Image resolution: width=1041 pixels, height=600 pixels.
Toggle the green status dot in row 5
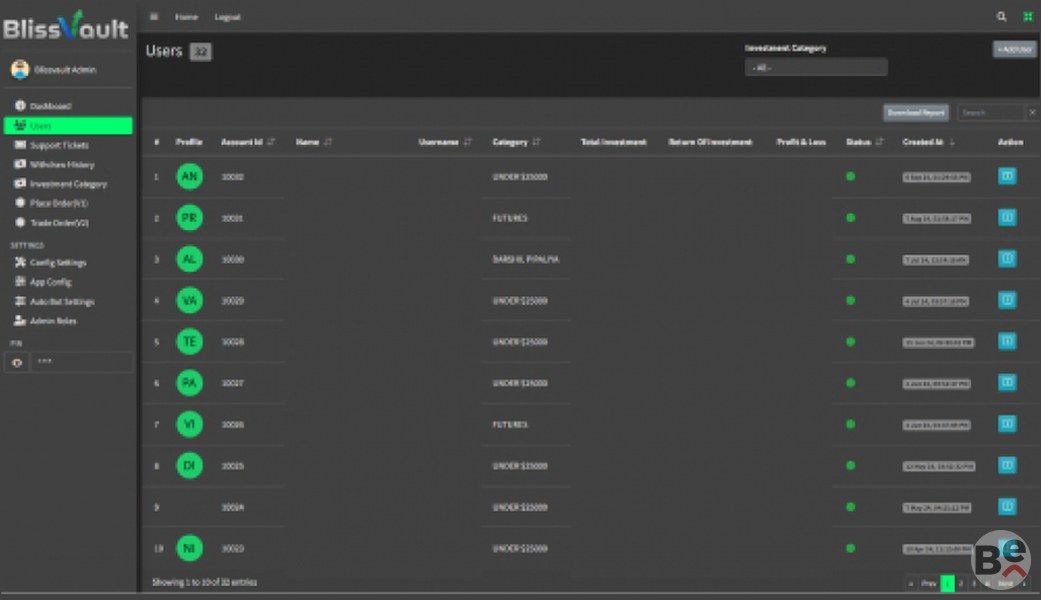point(850,342)
